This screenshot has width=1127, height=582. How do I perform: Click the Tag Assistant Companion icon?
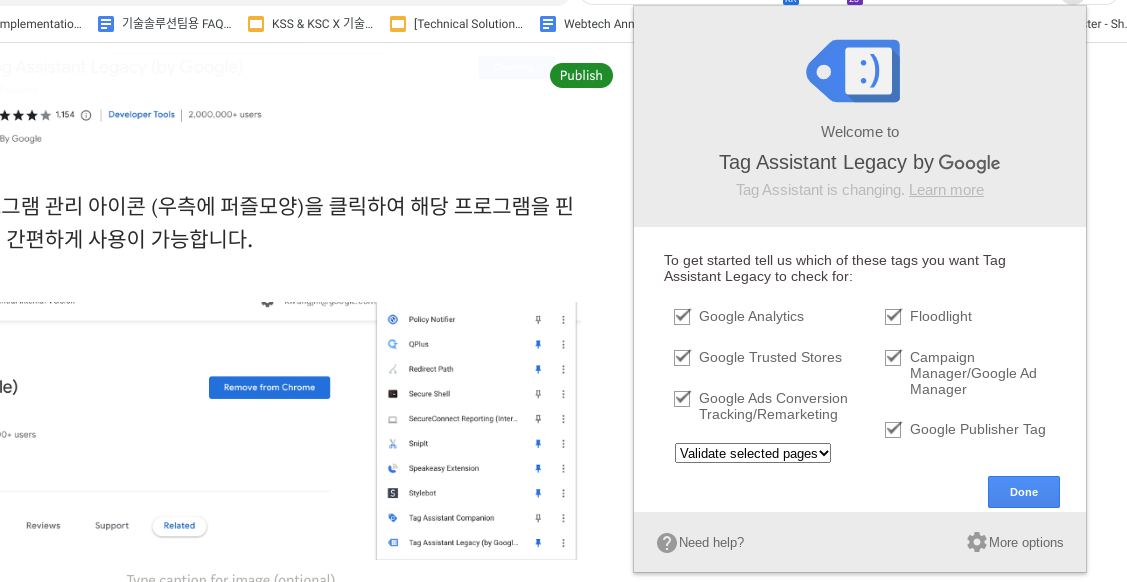click(x=392, y=518)
